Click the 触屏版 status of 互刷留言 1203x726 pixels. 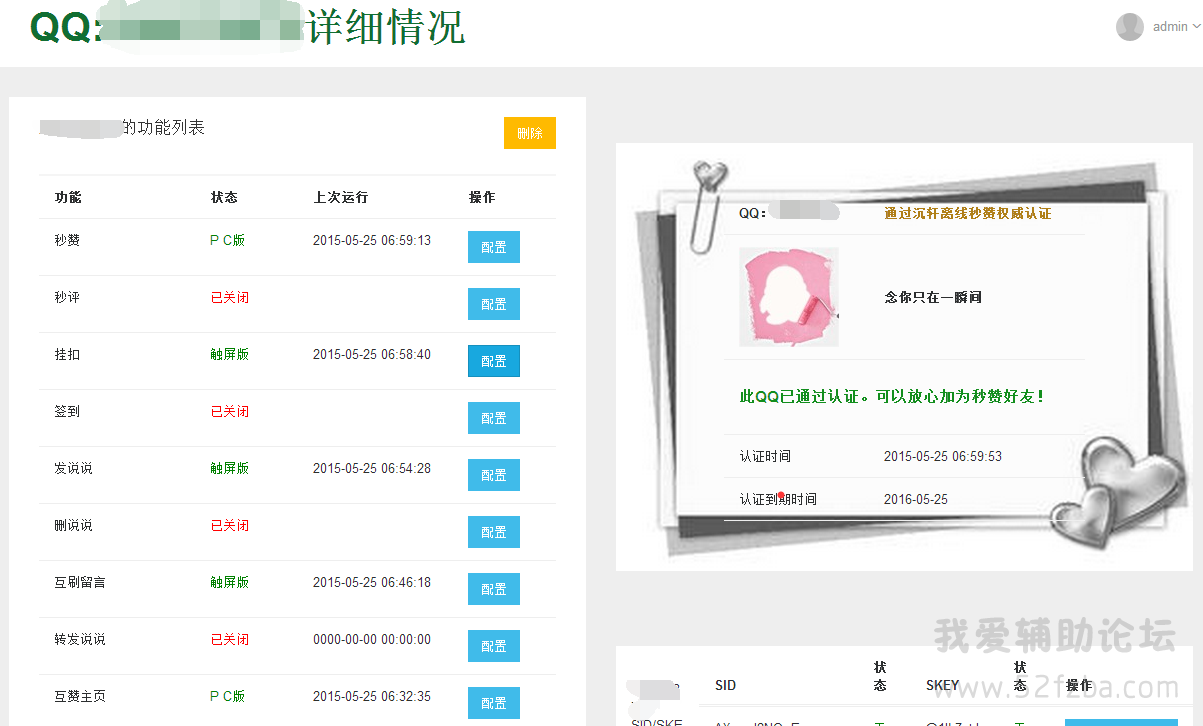(x=229, y=582)
